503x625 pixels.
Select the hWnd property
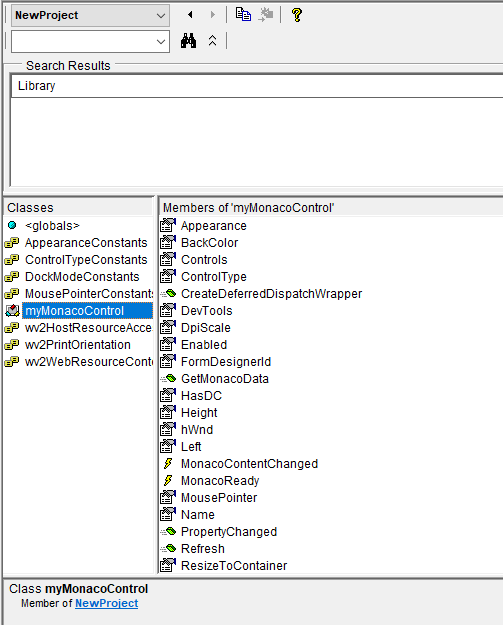(x=197, y=430)
